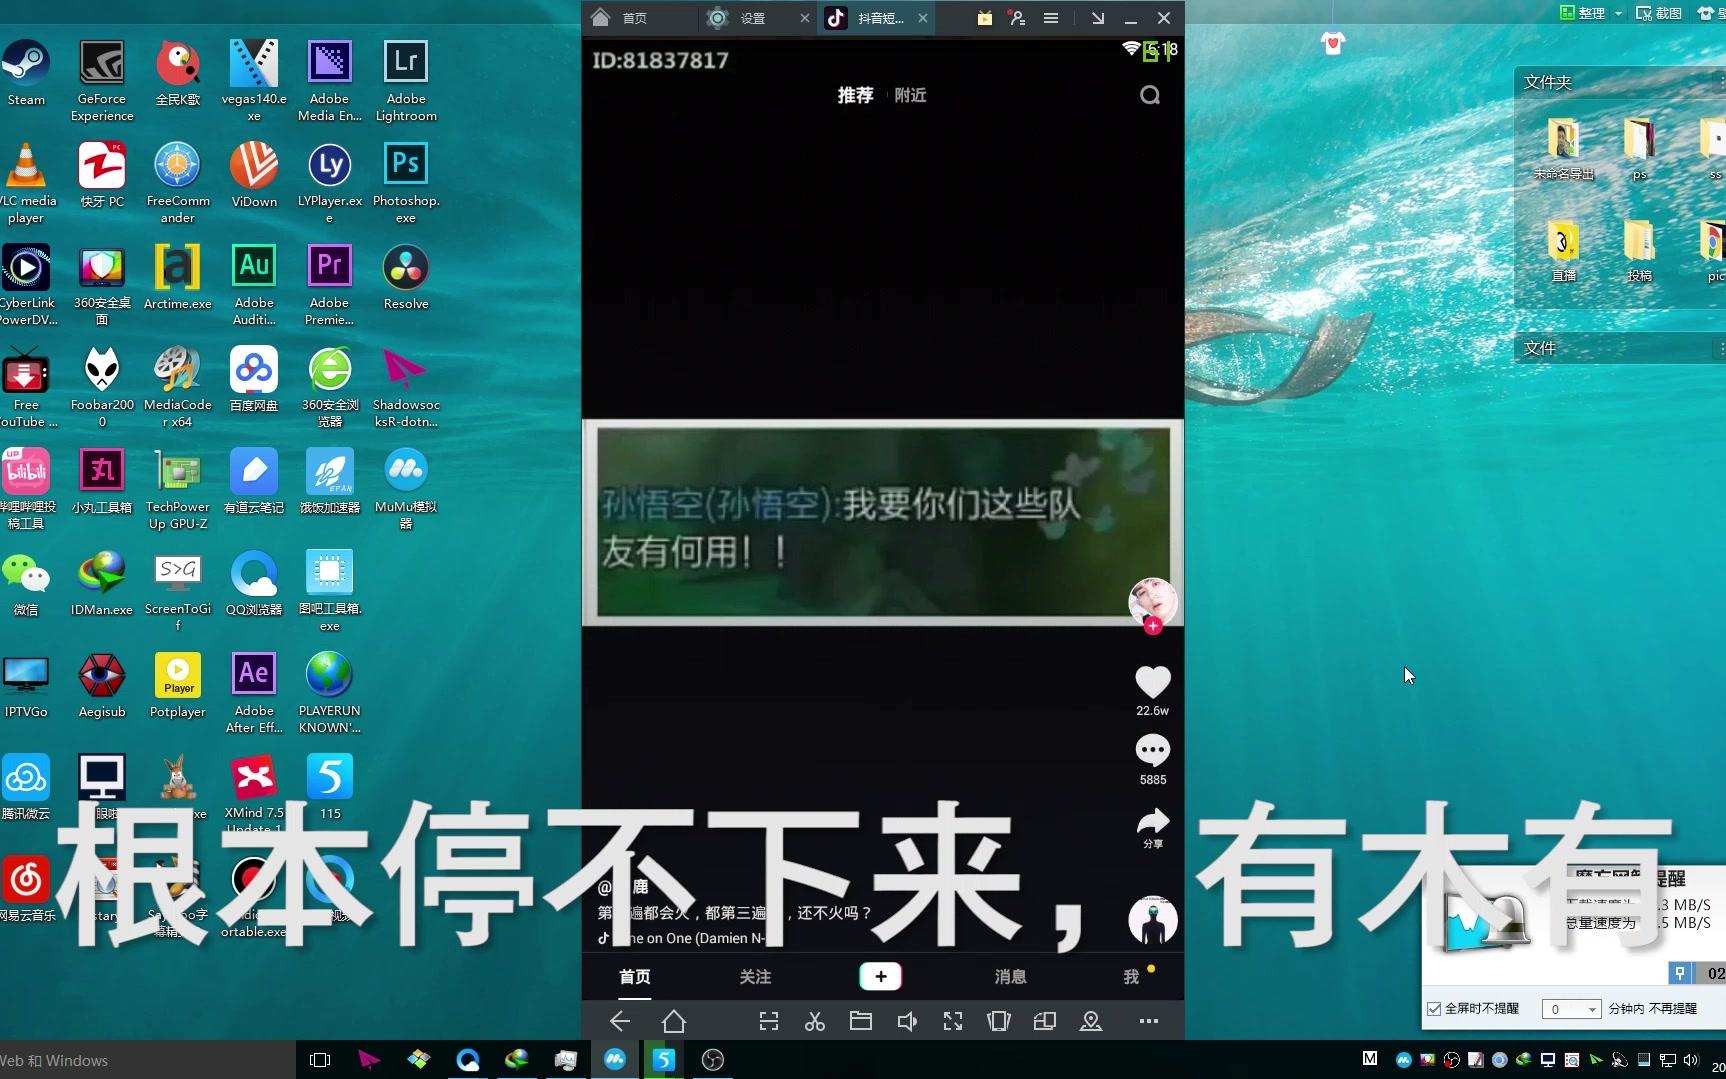Click the music title One on One
Screen dimensions: 1726x1079
[690, 938]
